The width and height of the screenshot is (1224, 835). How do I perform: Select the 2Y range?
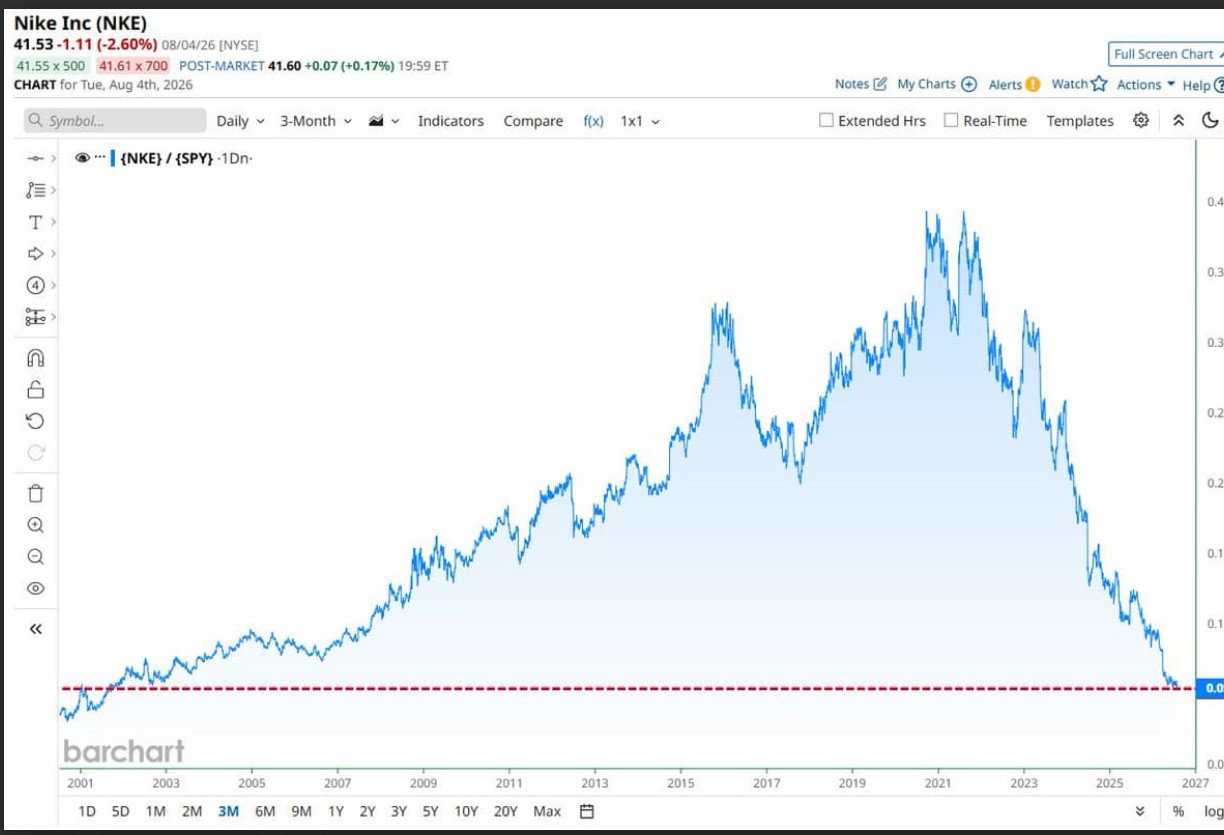point(368,811)
